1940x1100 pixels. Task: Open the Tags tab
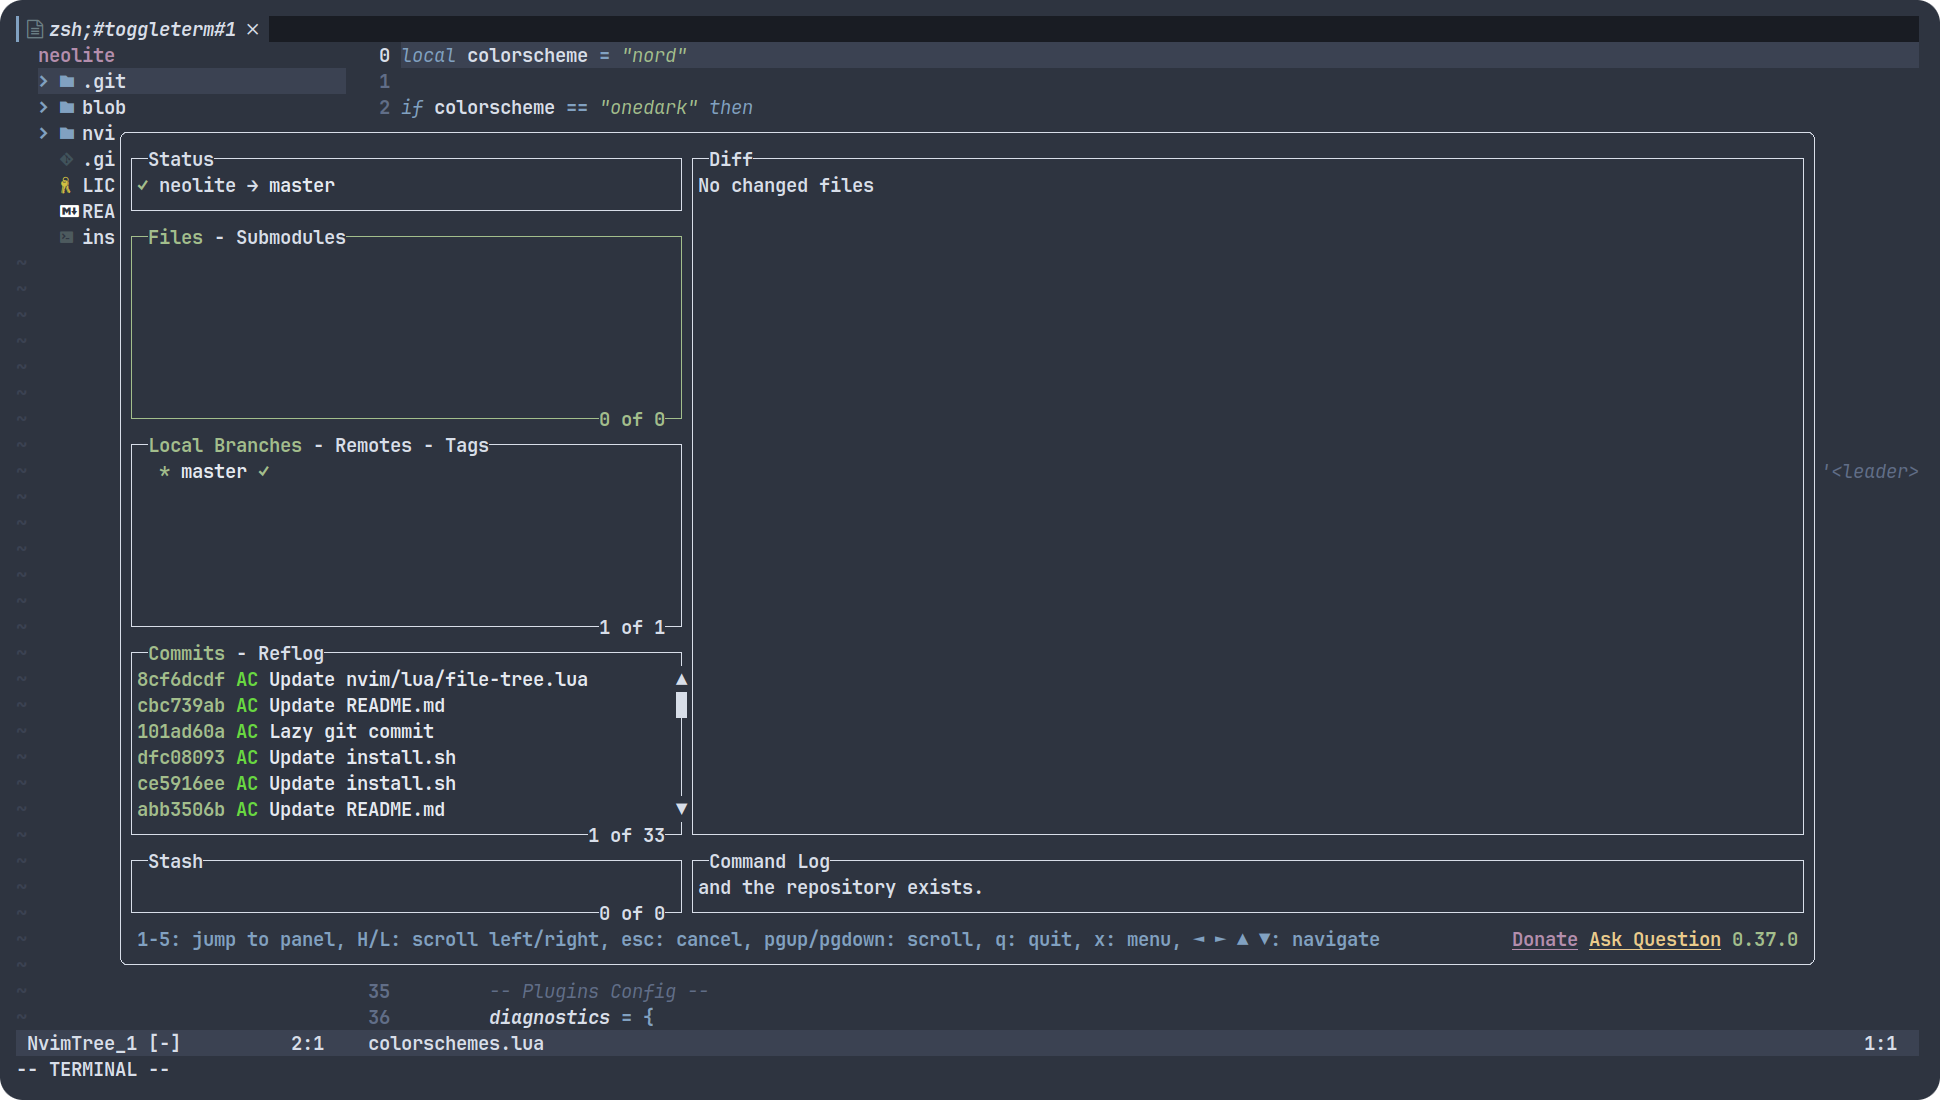click(x=467, y=446)
